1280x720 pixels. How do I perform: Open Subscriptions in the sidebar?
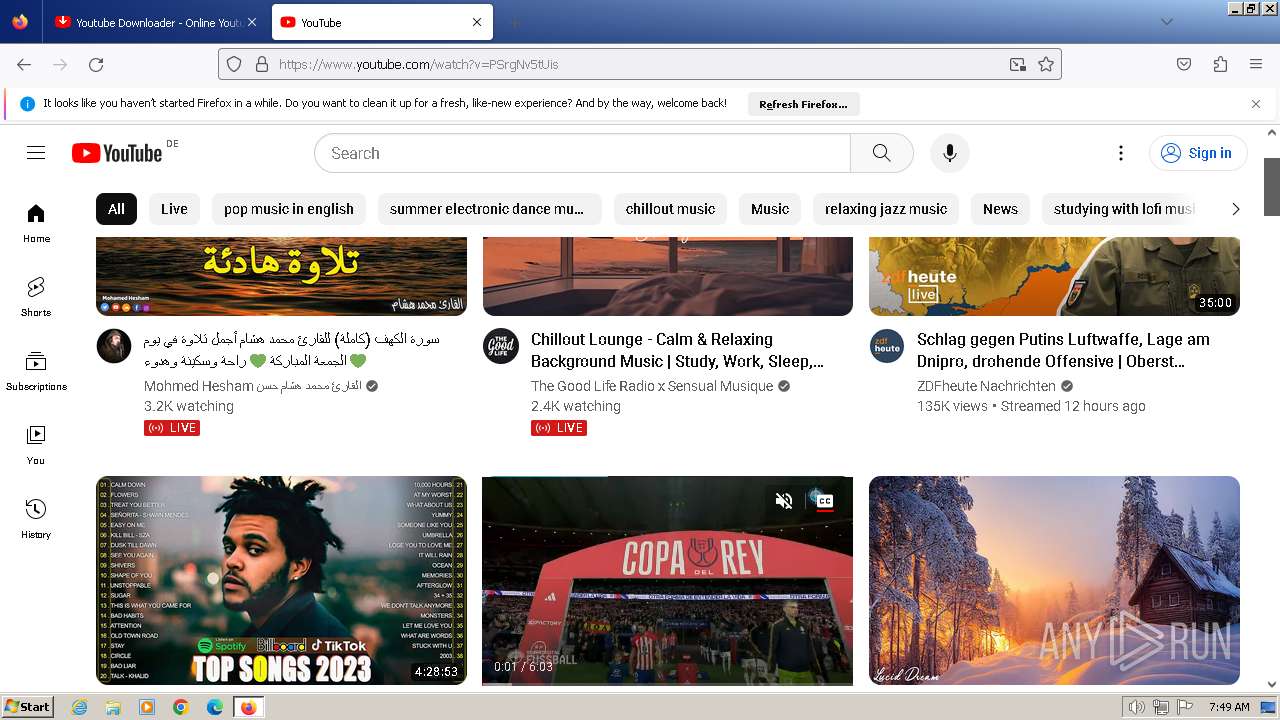(x=36, y=371)
